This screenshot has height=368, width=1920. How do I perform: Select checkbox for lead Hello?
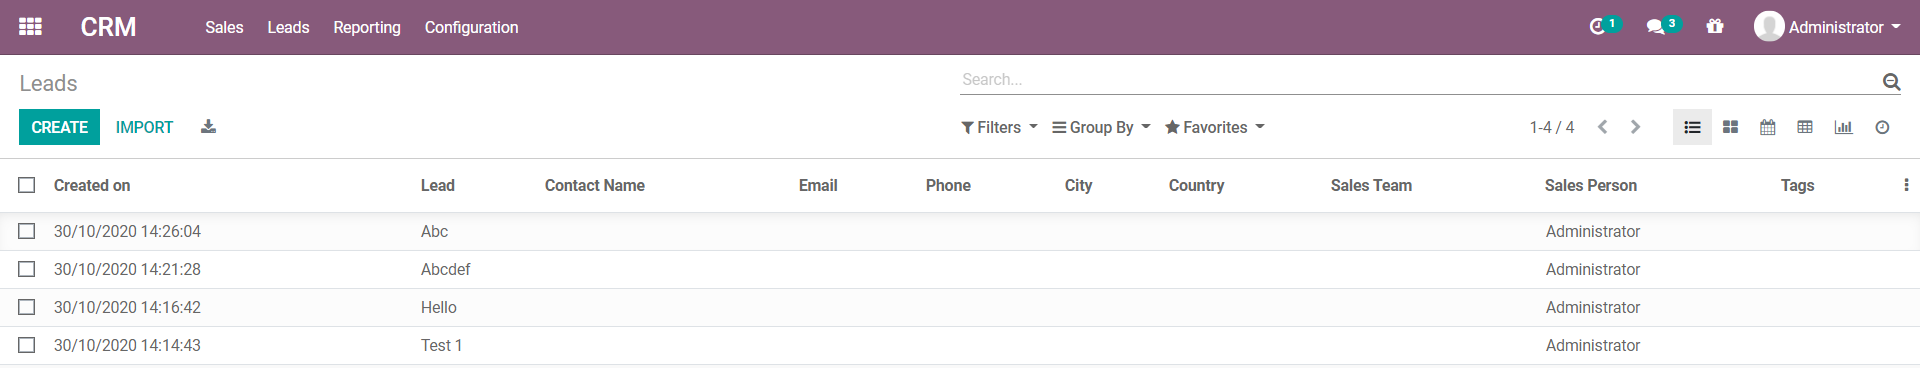point(27,307)
